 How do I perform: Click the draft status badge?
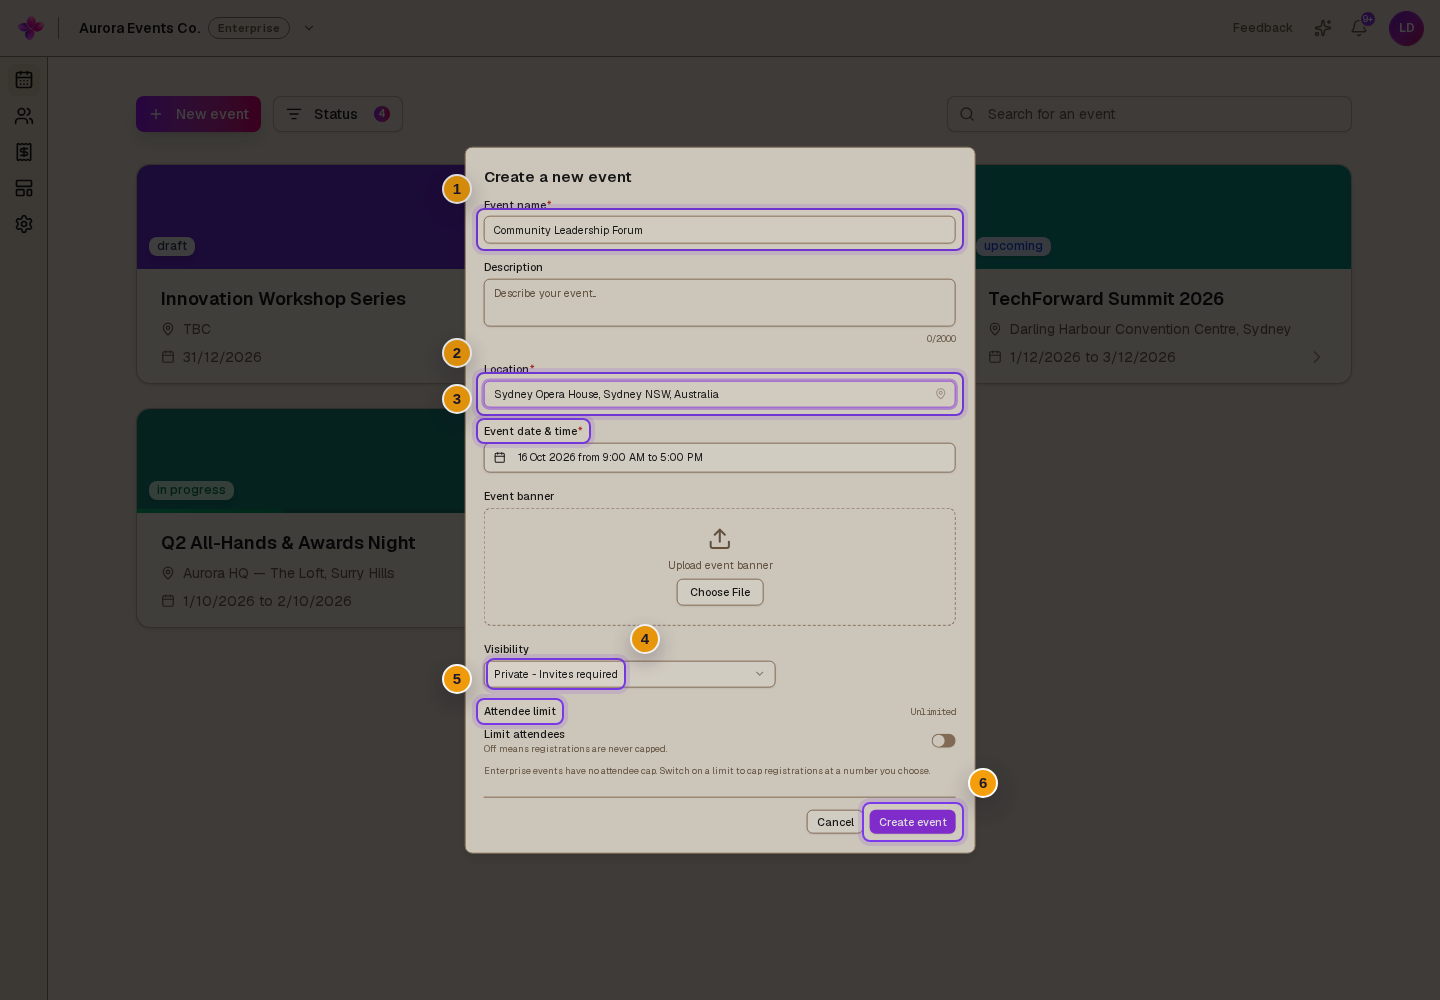[172, 246]
